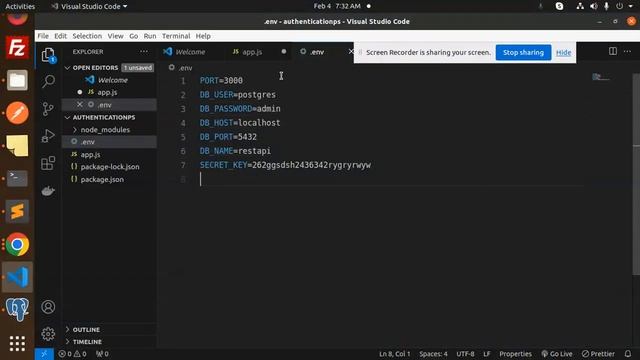Open the Extensions view
The width and height of the screenshot is (640, 360).
tap(48, 163)
